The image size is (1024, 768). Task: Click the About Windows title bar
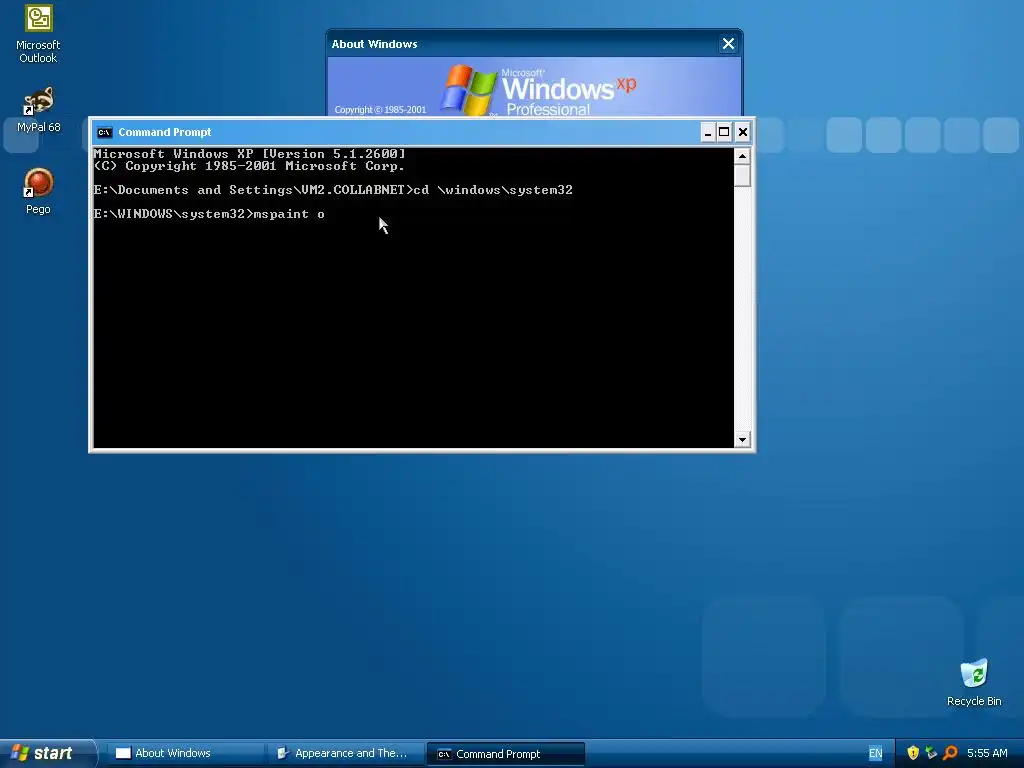[x=522, y=44]
